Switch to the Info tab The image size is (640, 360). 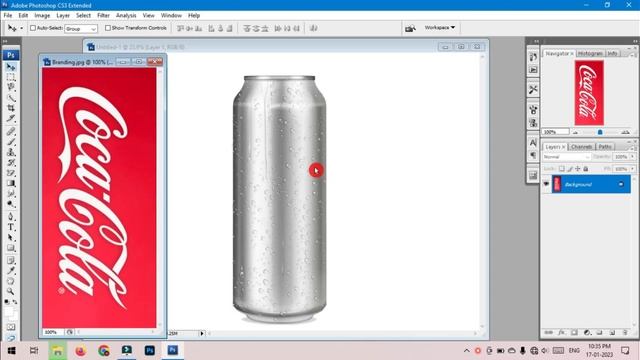tap(612, 53)
